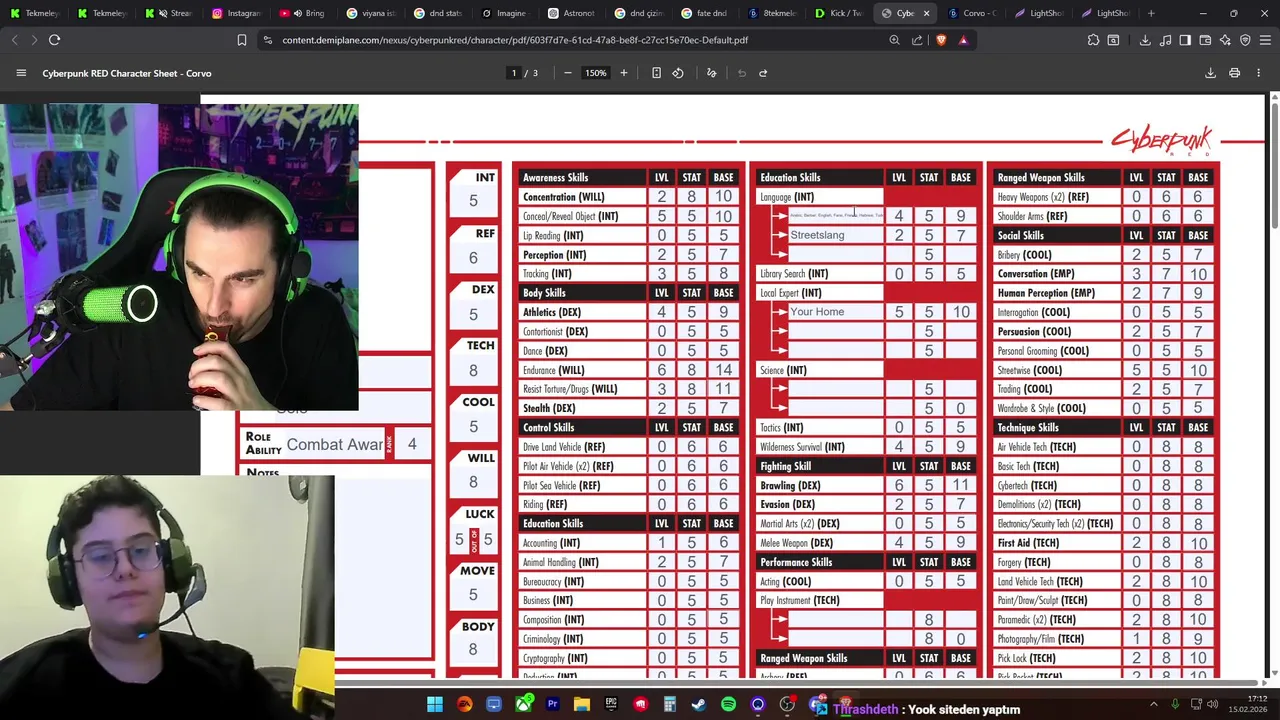Click the Persuasion (COOL) skill label
Viewport: 1280px width, 720px height.
click(1034, 331)
